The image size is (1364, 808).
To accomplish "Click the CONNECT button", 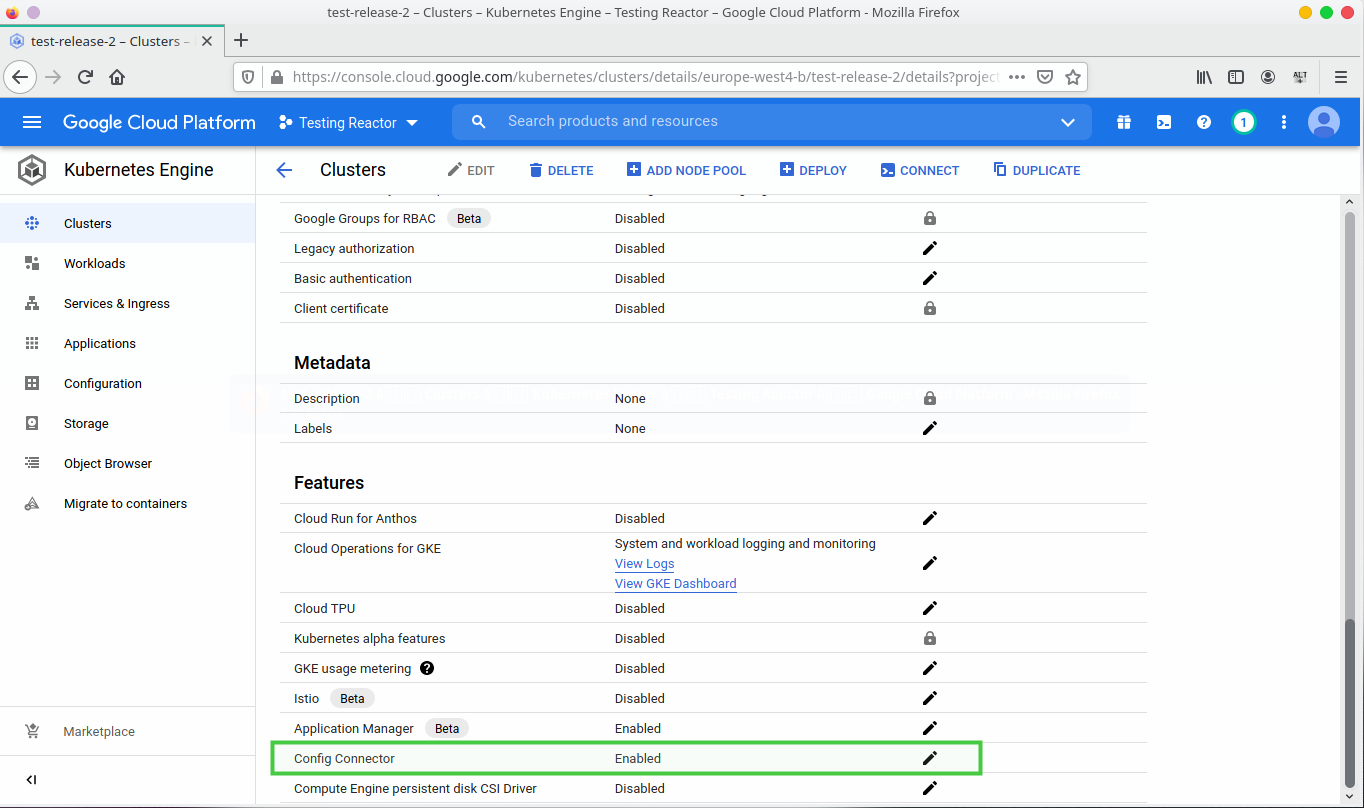I will point(920,170).
